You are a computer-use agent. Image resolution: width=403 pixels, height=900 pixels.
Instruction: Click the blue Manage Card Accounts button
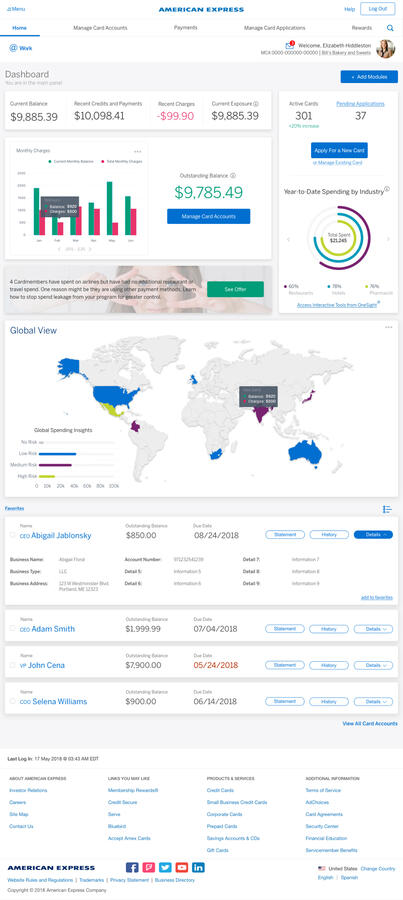pos(209,216)
